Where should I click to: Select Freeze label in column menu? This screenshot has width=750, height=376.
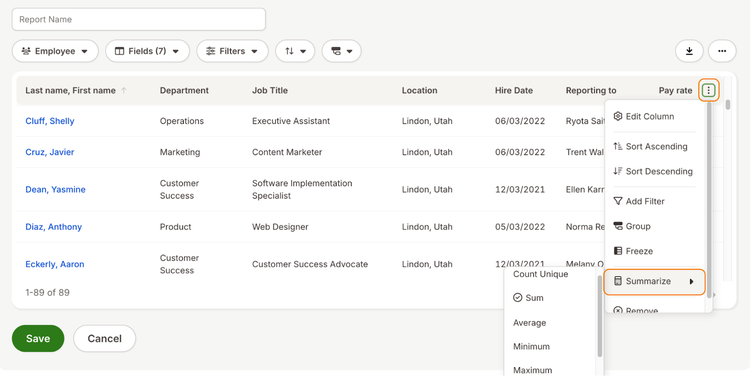639,251
